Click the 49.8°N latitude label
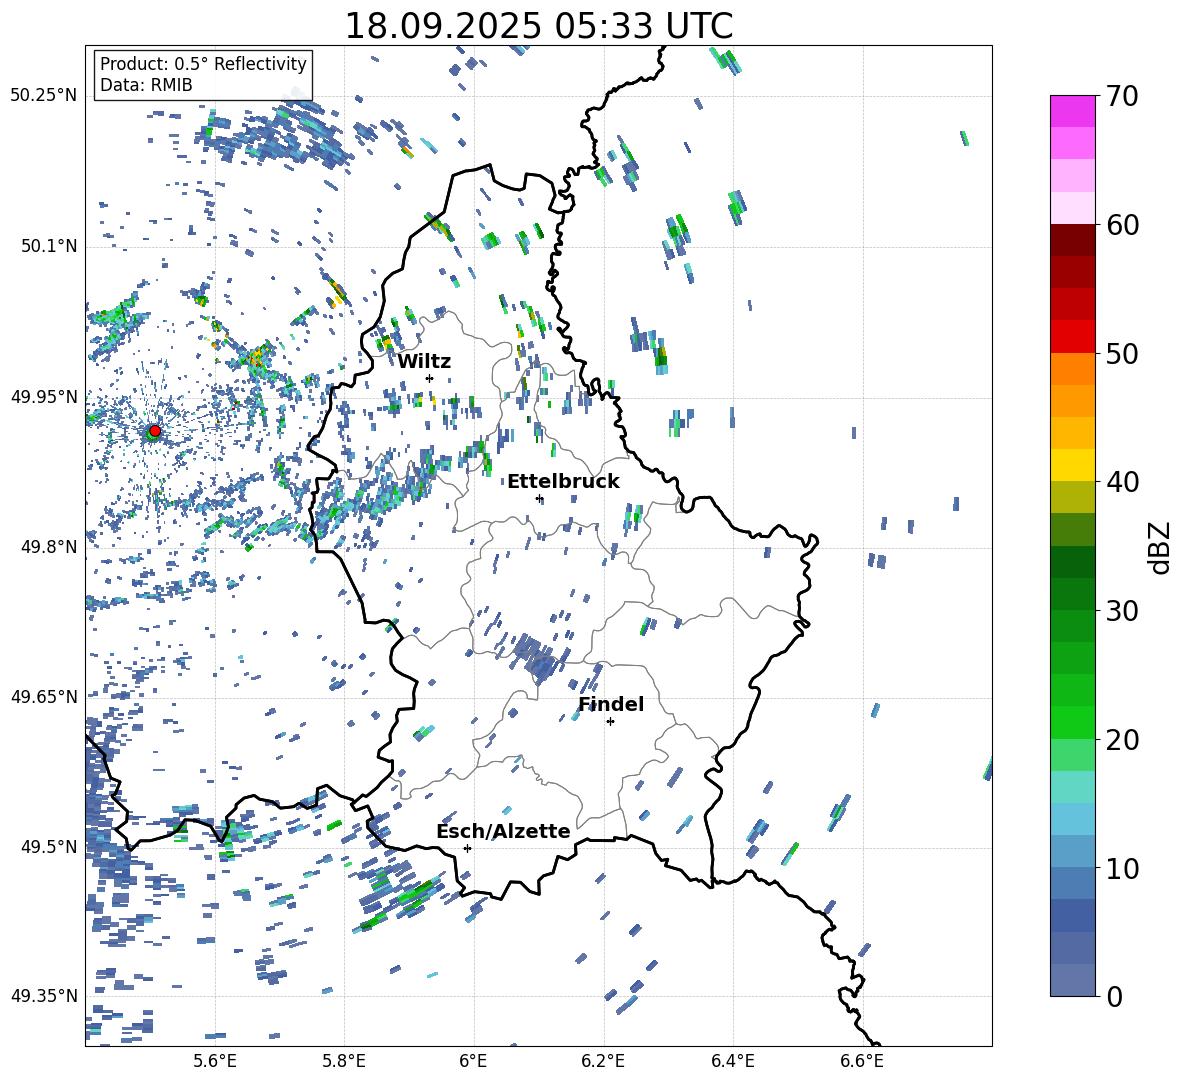This screenshot has width=1184, height=1081. (x=49, y=547)
